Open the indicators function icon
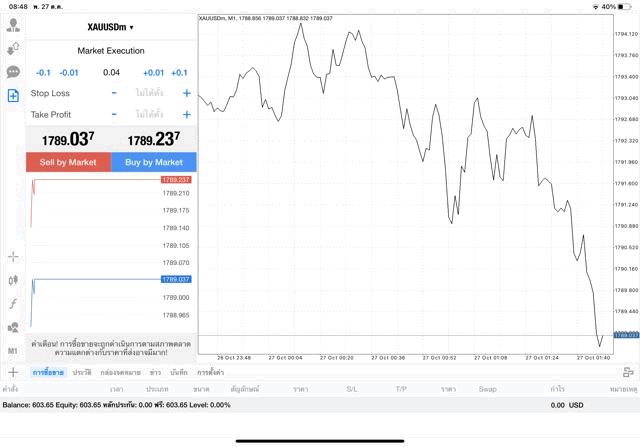 13,303
